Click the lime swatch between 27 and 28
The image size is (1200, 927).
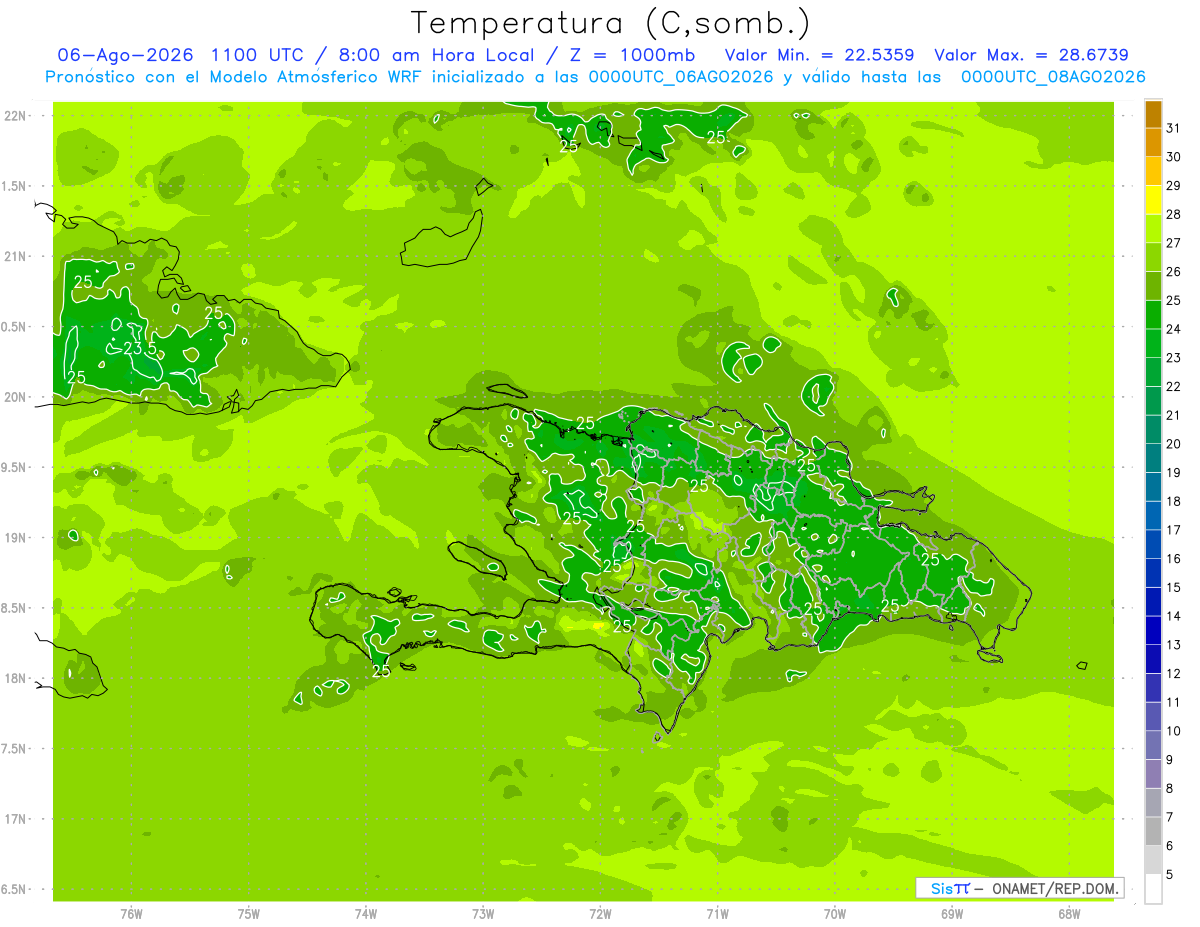tap(1154, 229)
